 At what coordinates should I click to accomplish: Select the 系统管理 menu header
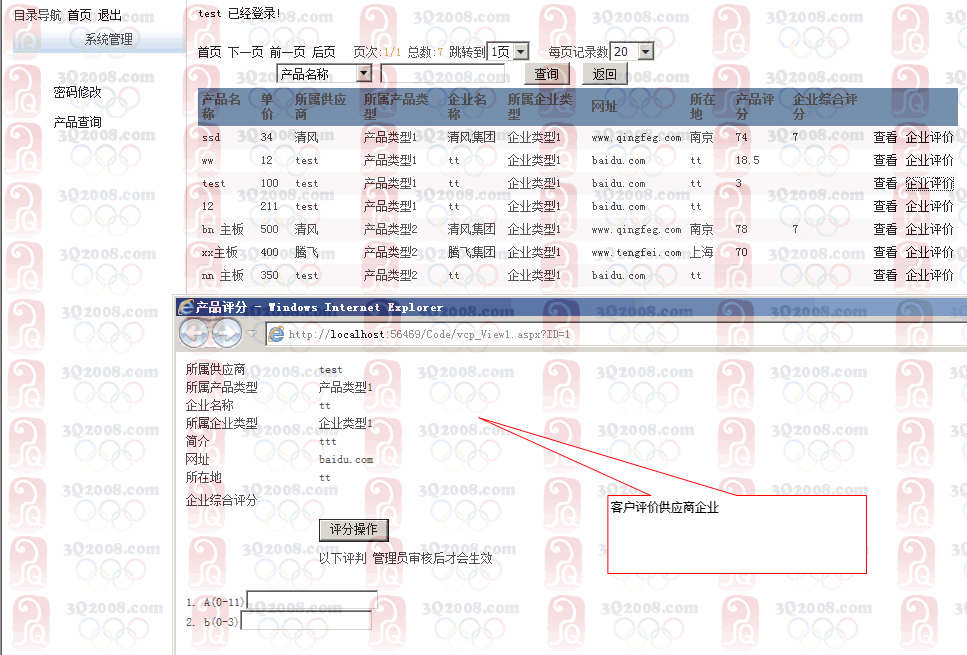109,39
